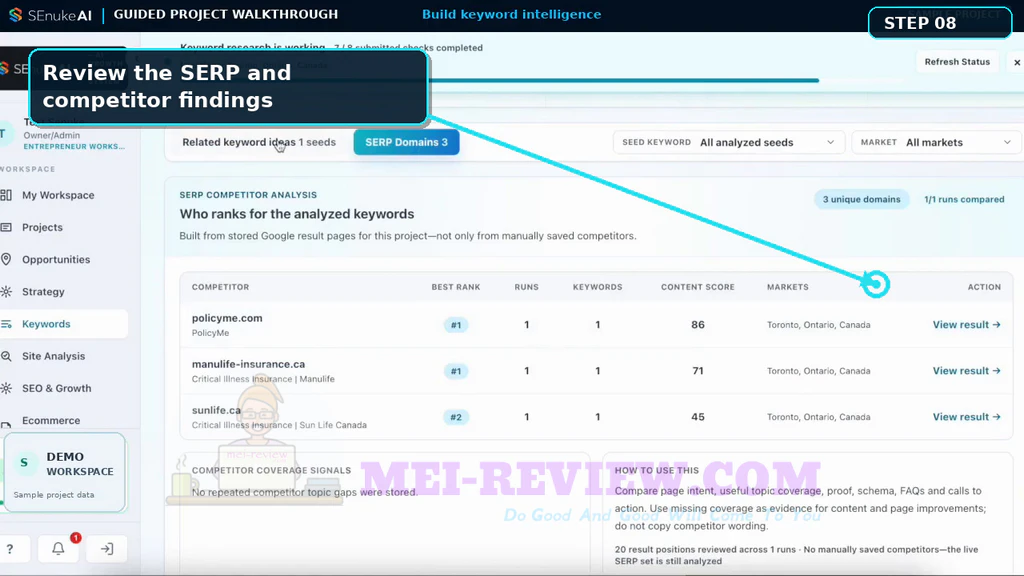This screenshot has height=576, width=1024.
Task: Click the Content Score column header
Action: pos(697,287)
